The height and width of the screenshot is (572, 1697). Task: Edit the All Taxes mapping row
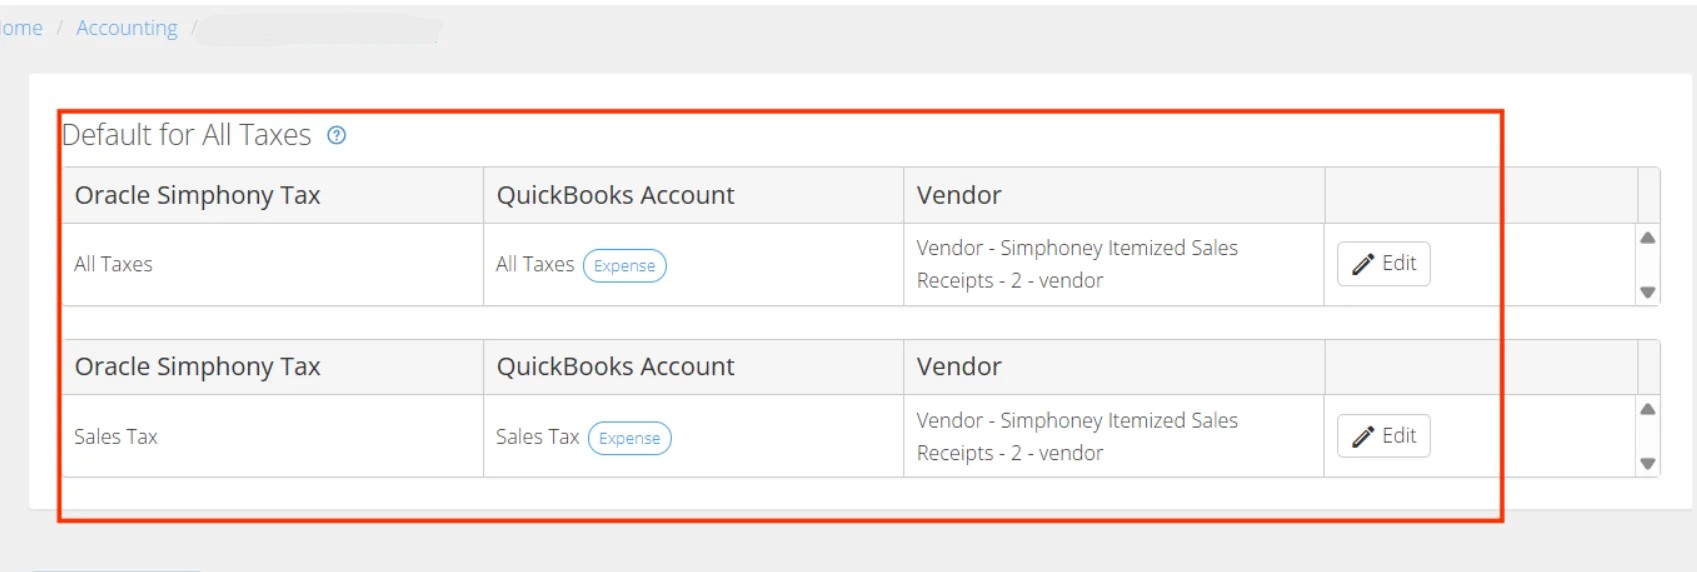pyautogui.click(x=1384, y=264)
